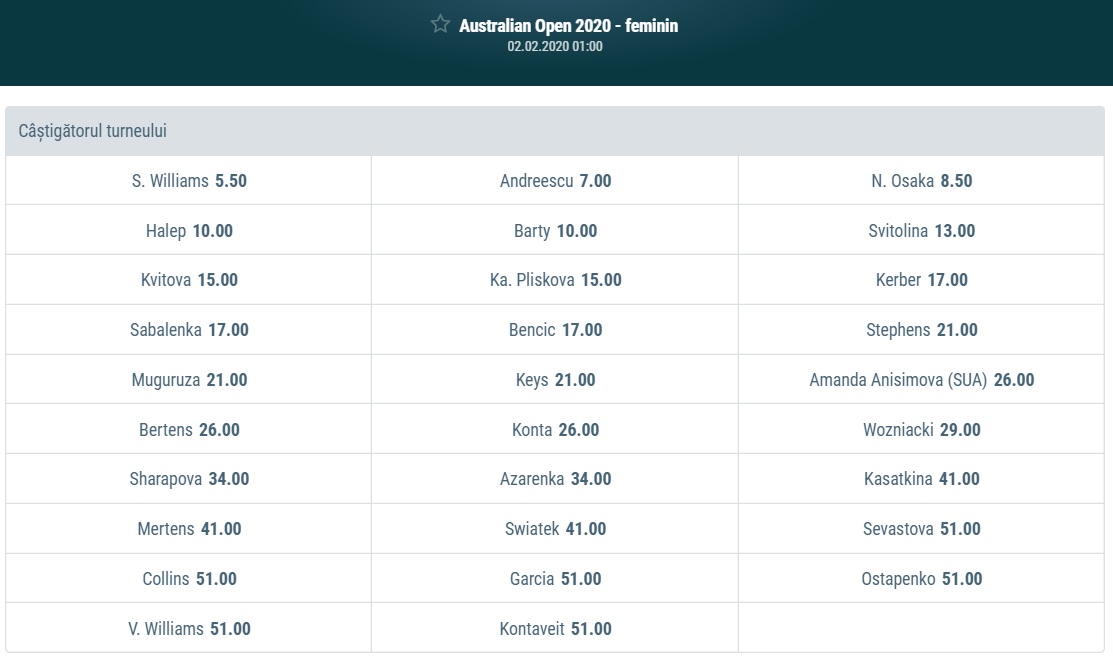The height and width of the screenshot is (671, 1113).
Task: Choose N. Osaka at 8.50
Action: pos(921,181)
